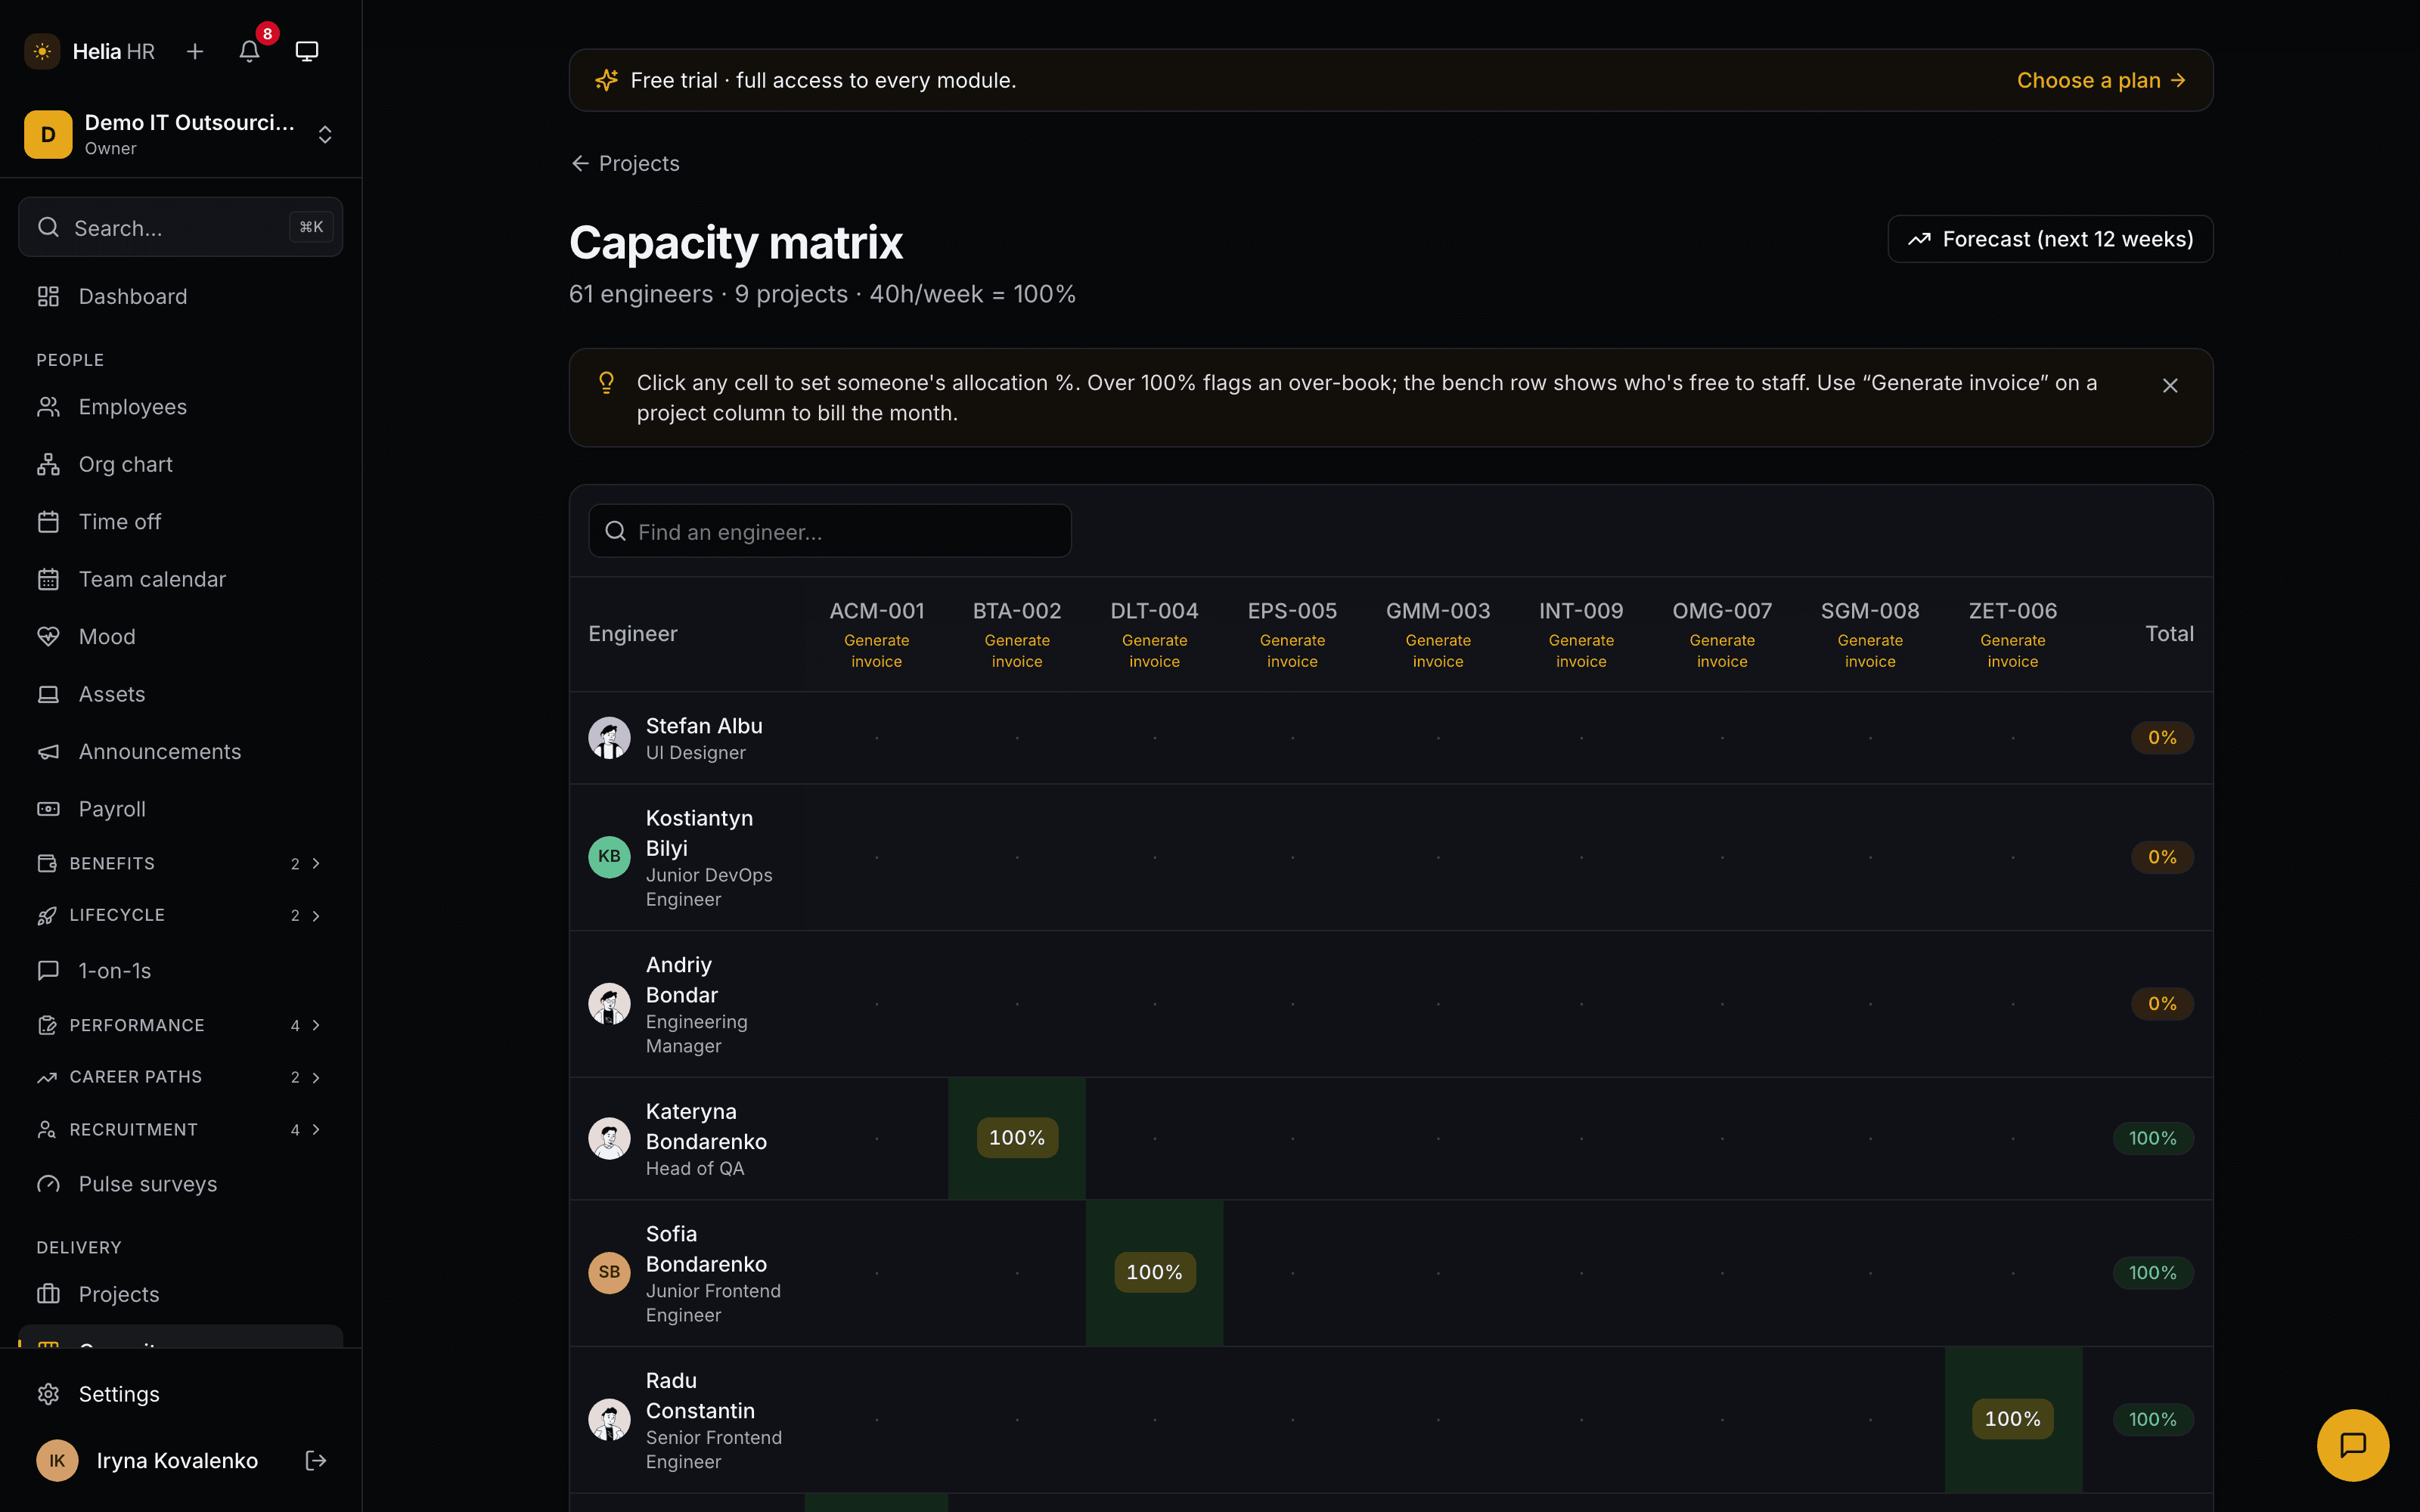The height and width of the screenshot is (1512, 2420).
Task: Open the chat bubble widget
Action: 2352,1444
